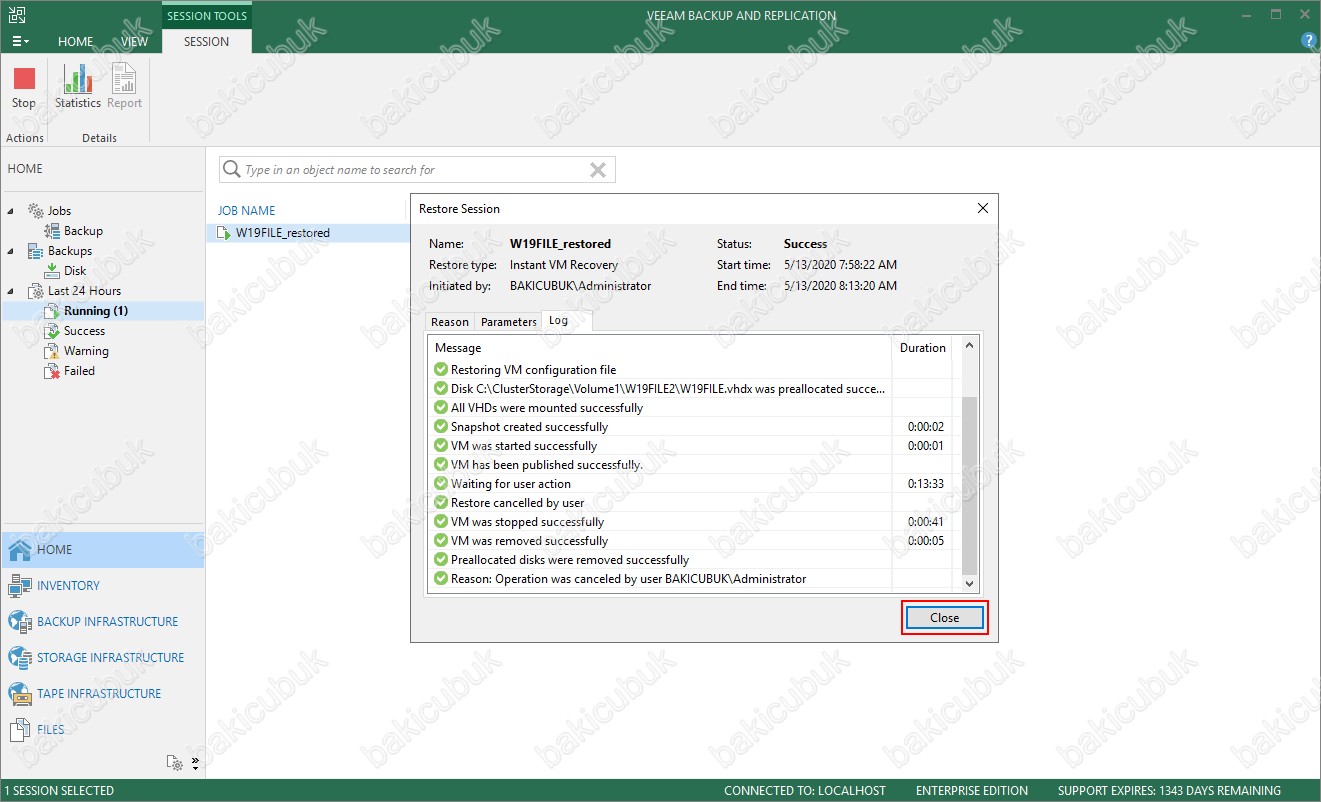Screen dimensions: 1321x802
Task: Open the INVENTORY navigation pane
Action: click(102, 586)
